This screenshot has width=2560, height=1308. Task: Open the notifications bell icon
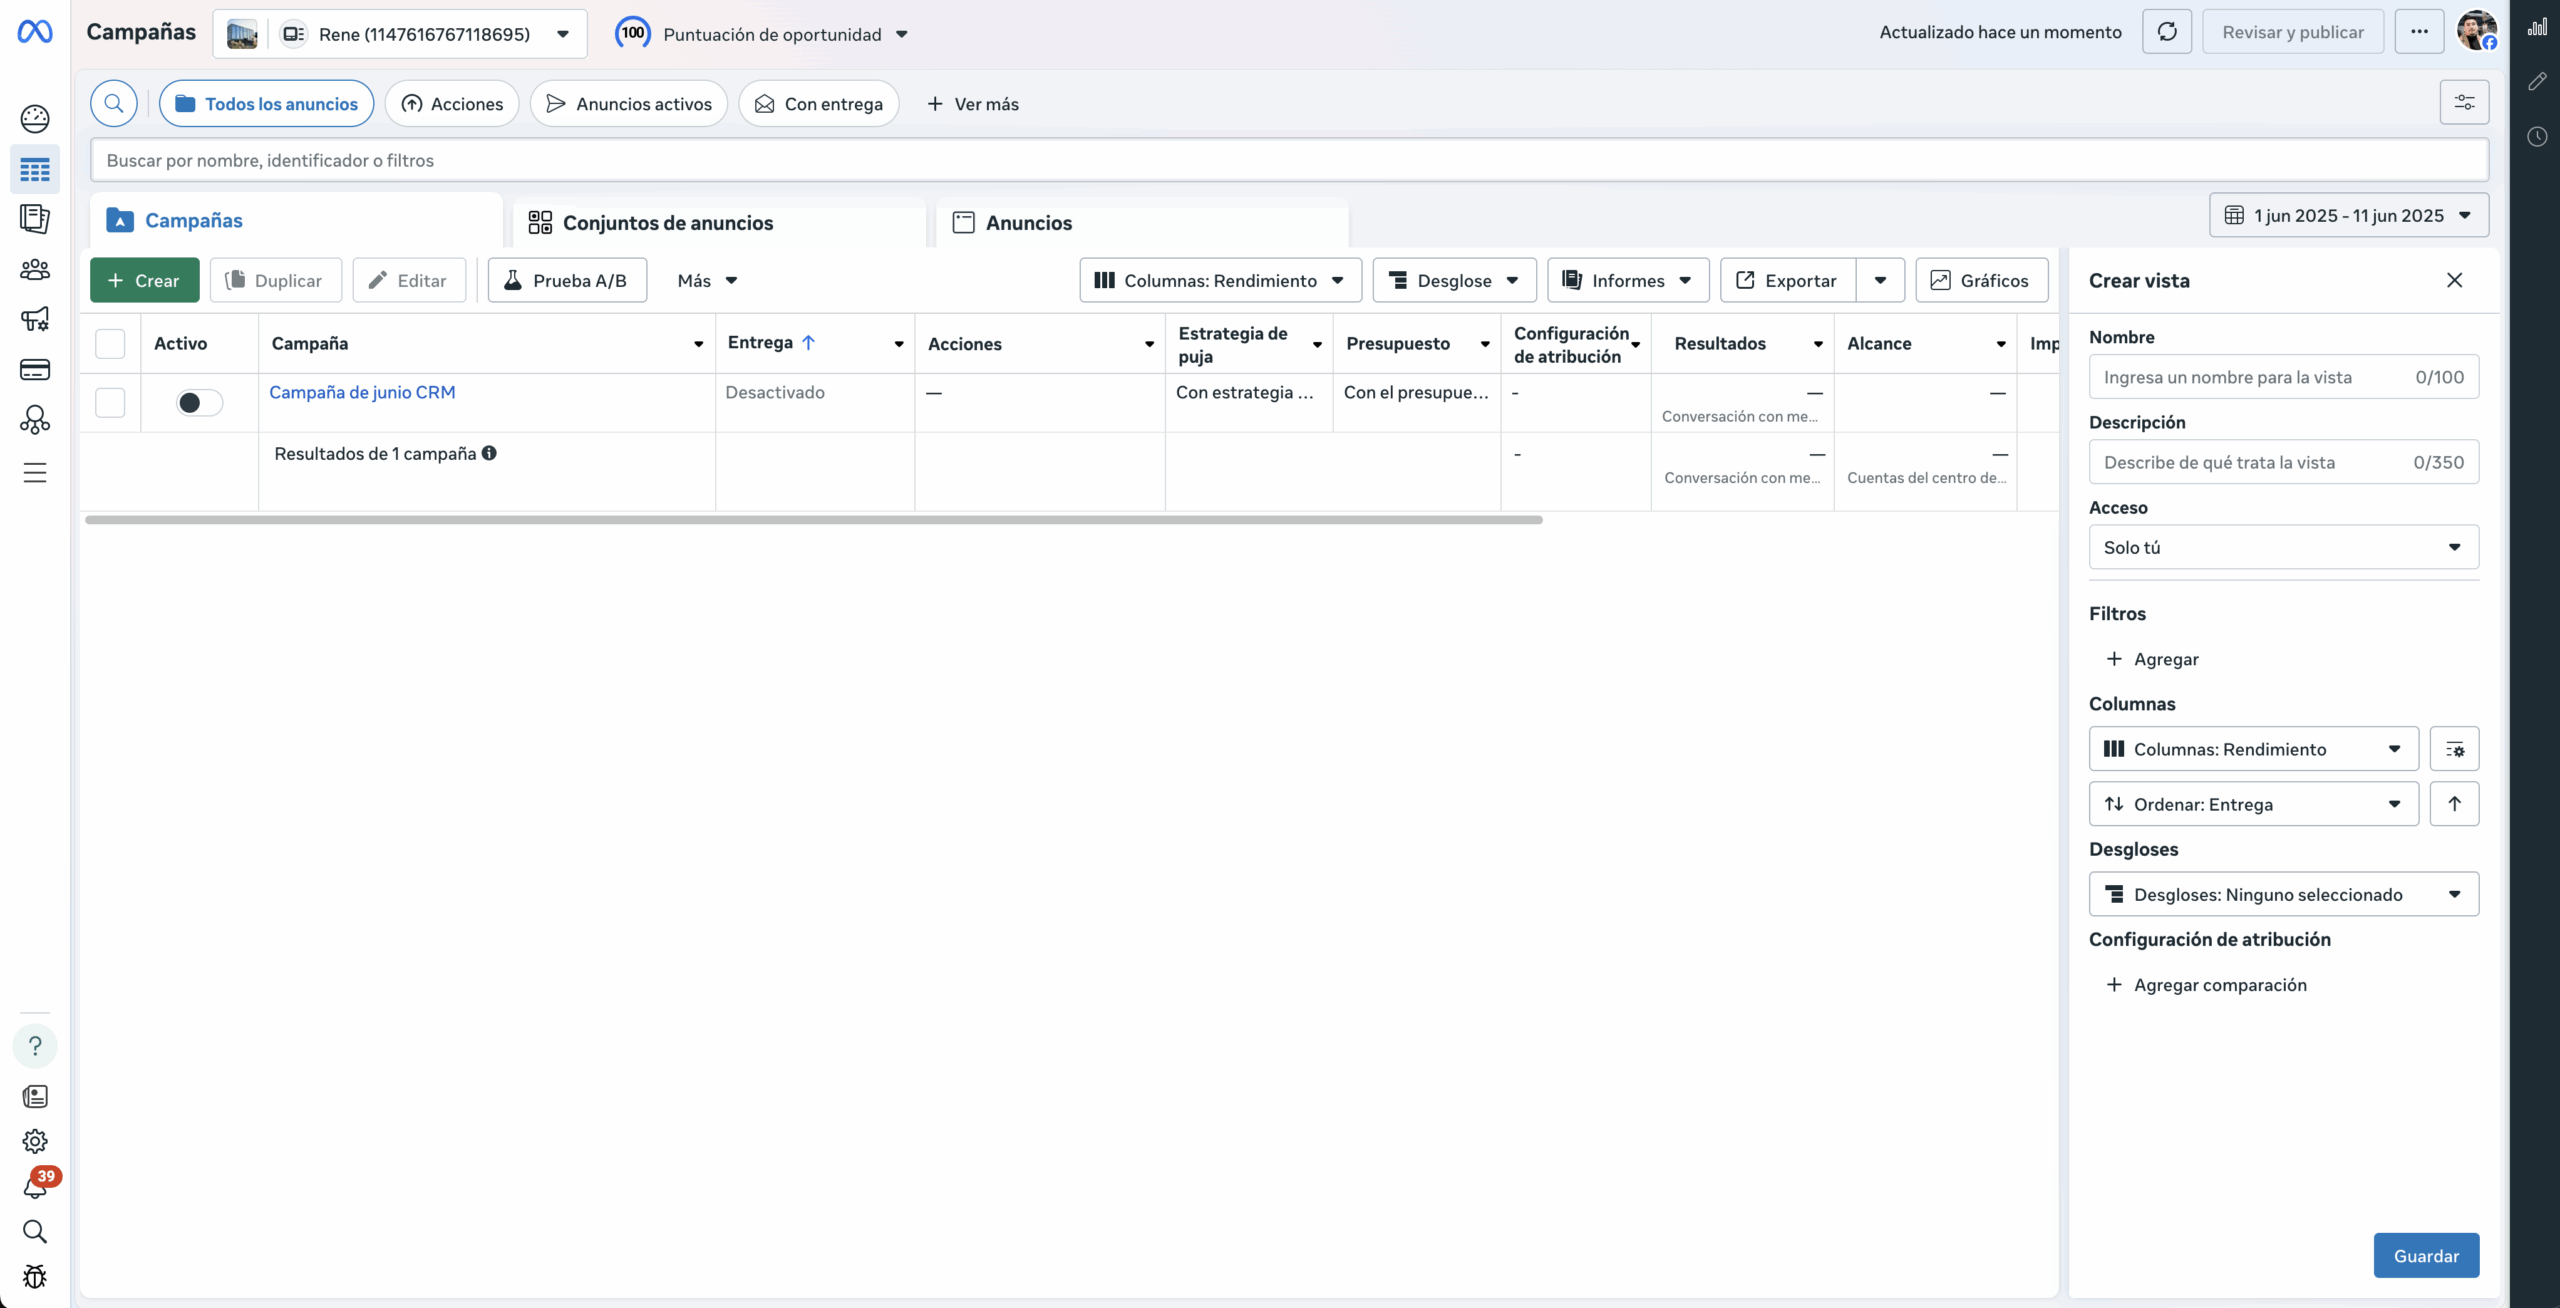(35, 1186)
